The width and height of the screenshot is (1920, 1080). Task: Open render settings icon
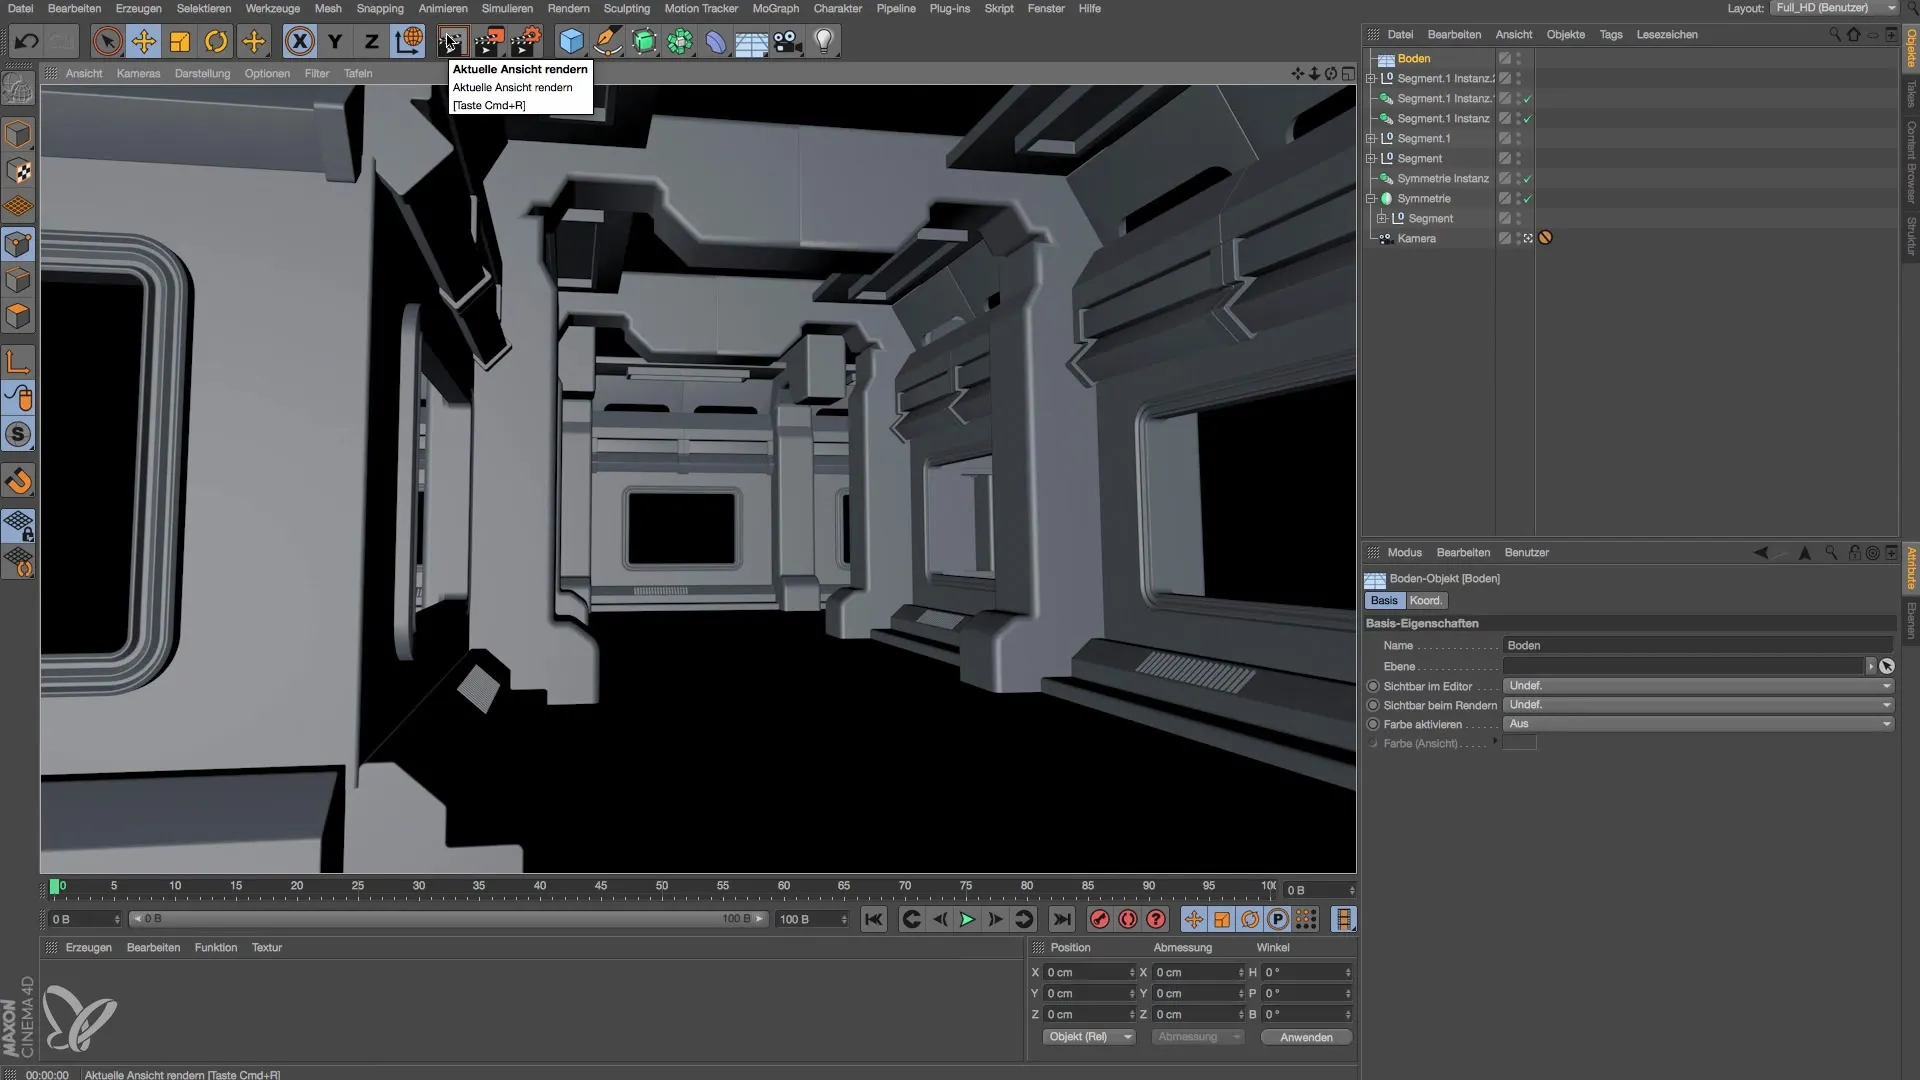click(x=526, y=42)
